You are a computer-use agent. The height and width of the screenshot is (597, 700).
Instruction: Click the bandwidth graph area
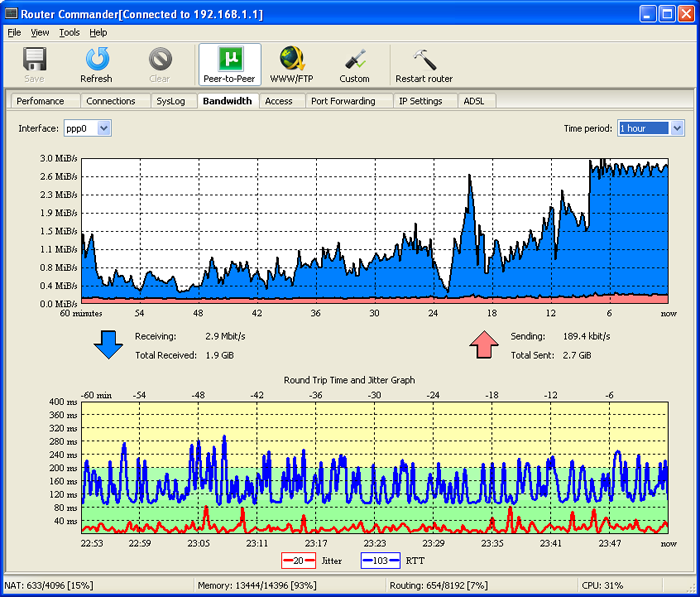374,230
